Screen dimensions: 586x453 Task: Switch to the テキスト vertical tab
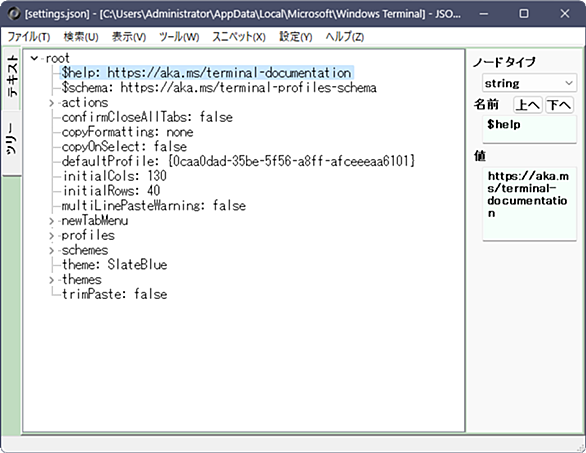coord(12,76)
